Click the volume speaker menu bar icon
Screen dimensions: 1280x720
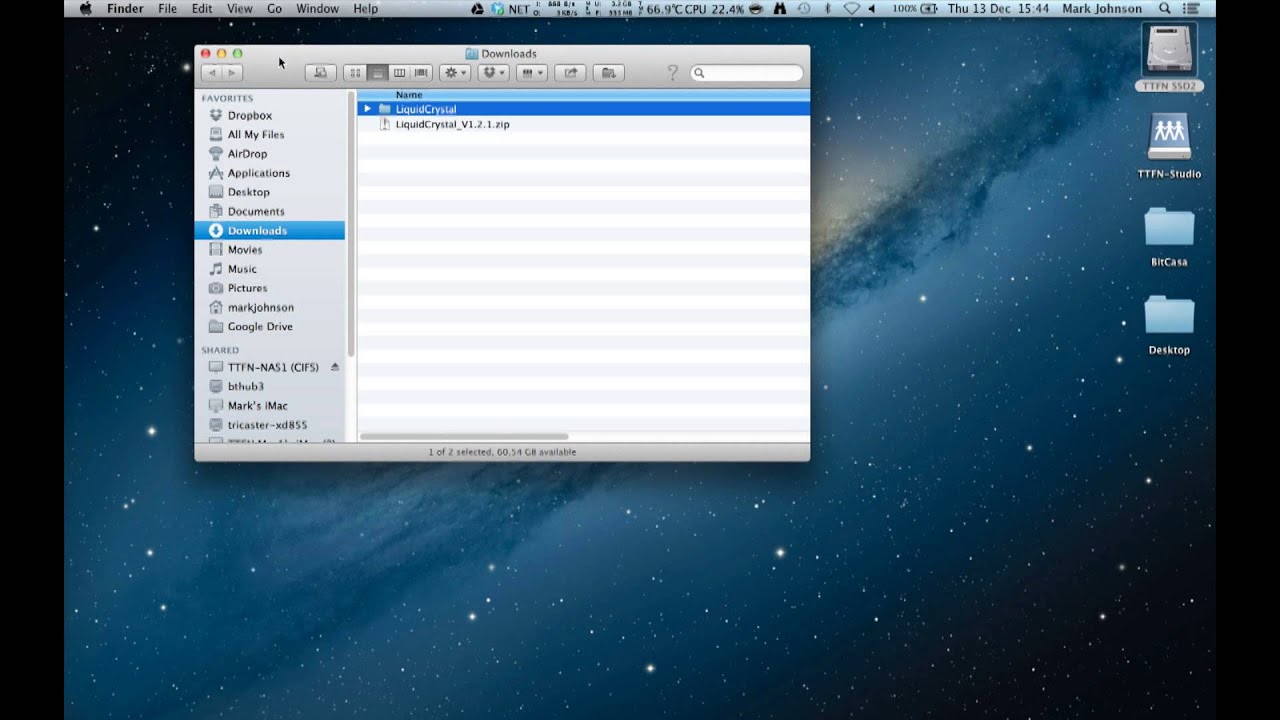click(x=871, y=9)
